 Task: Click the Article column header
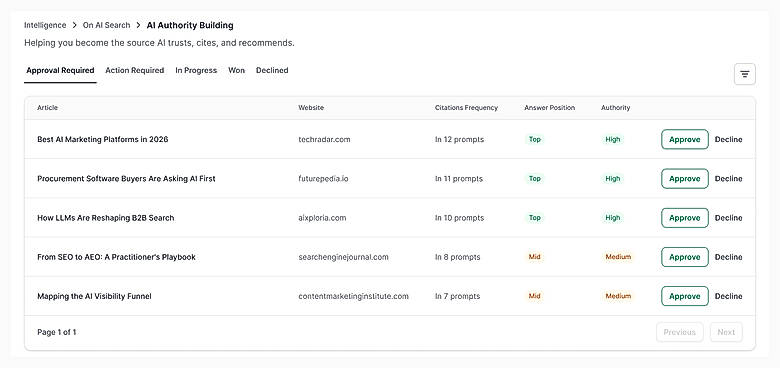(47, 107)
